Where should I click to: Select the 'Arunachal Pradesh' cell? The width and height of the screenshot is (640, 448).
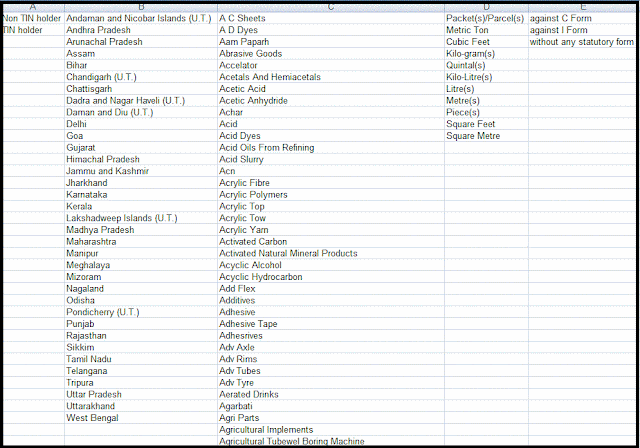click(141, 42)
